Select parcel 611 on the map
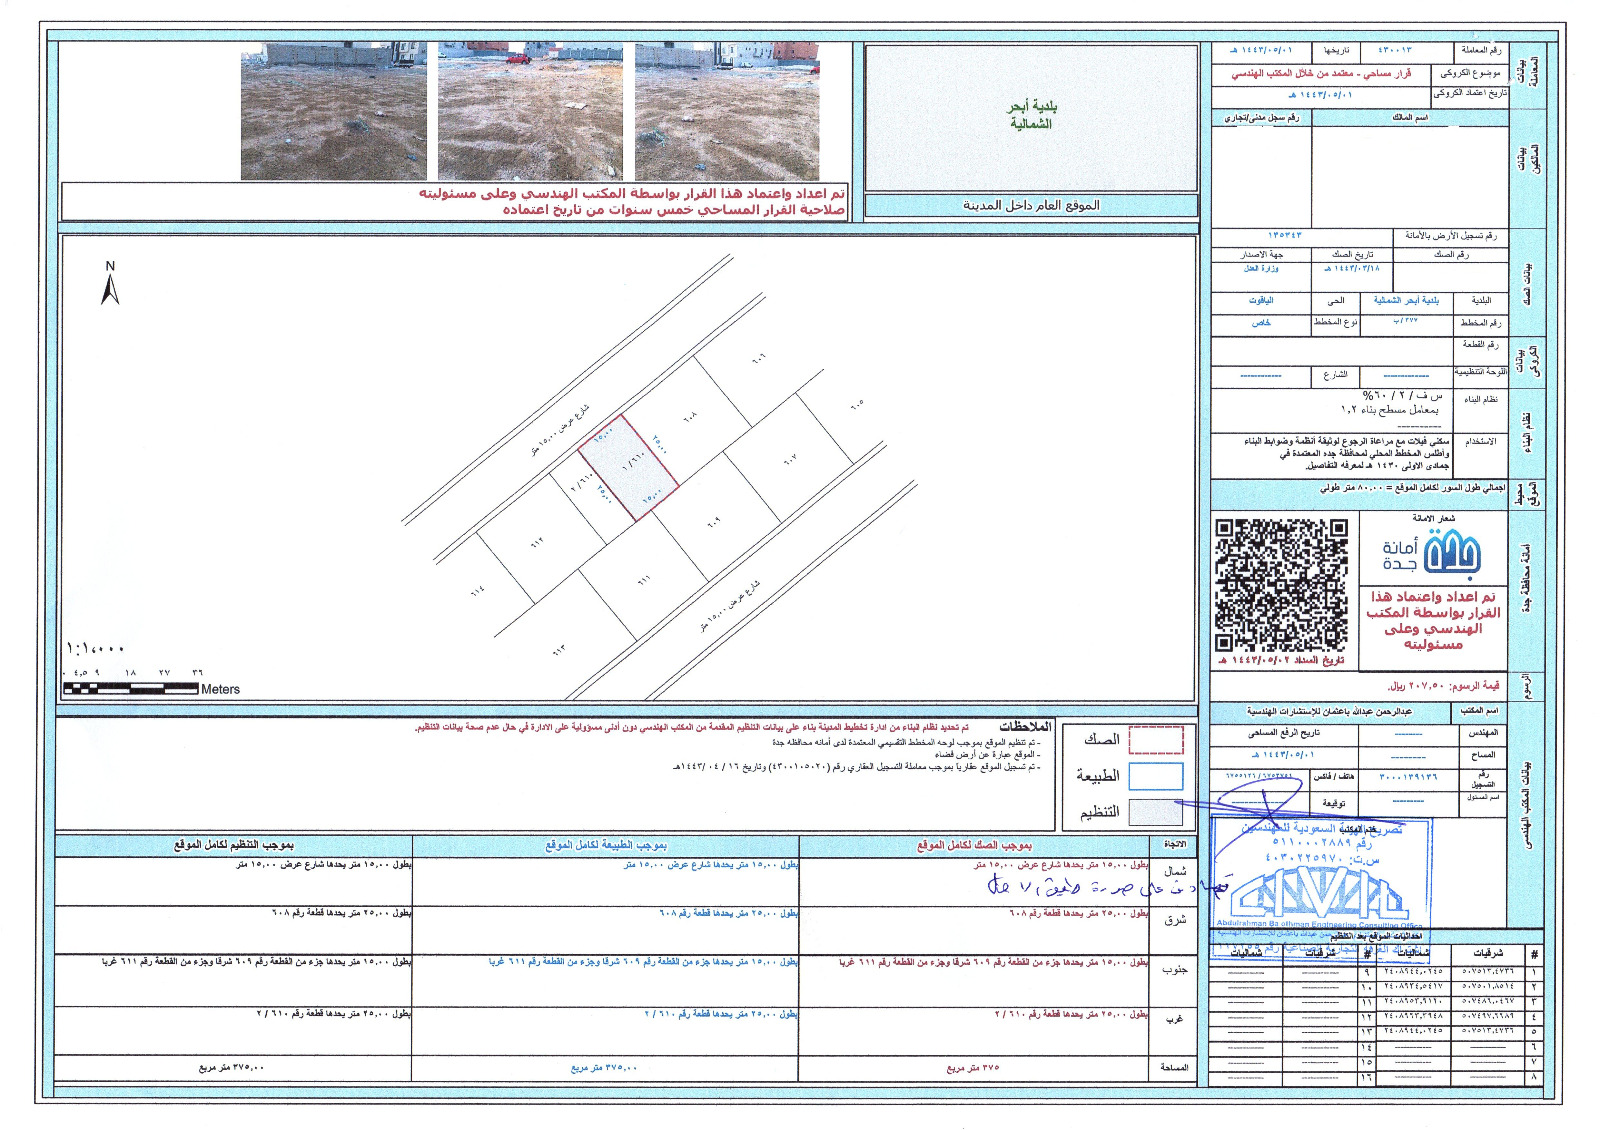The width and height of the screenshot is (1600, 1130). (643, 578)
